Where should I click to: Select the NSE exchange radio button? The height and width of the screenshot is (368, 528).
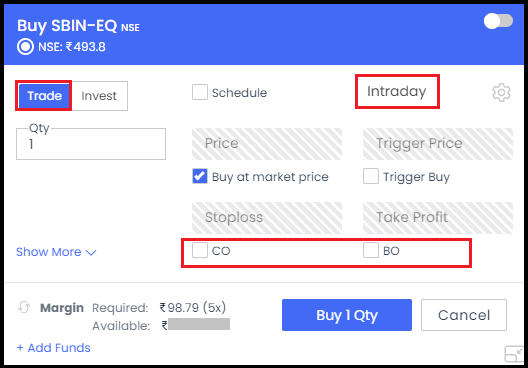(x=25, y=47)
